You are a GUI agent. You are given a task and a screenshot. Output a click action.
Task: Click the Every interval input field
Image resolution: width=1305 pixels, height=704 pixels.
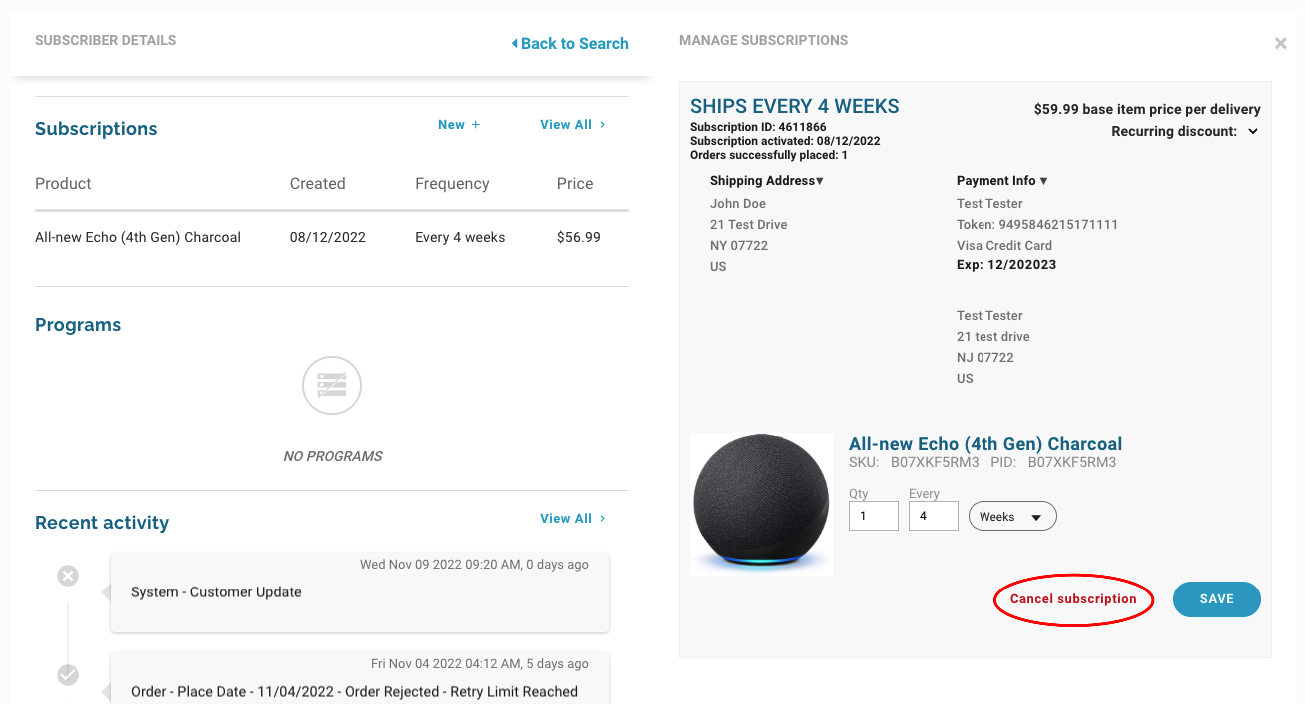click(933, 517)
